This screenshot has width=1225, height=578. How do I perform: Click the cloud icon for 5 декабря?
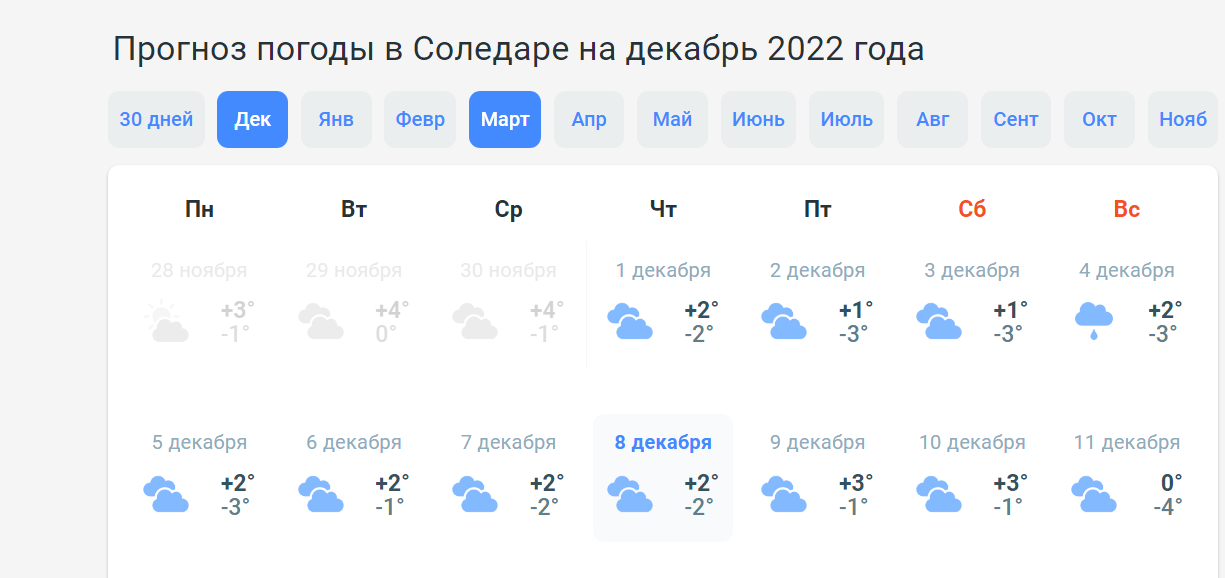pos(167,494)
